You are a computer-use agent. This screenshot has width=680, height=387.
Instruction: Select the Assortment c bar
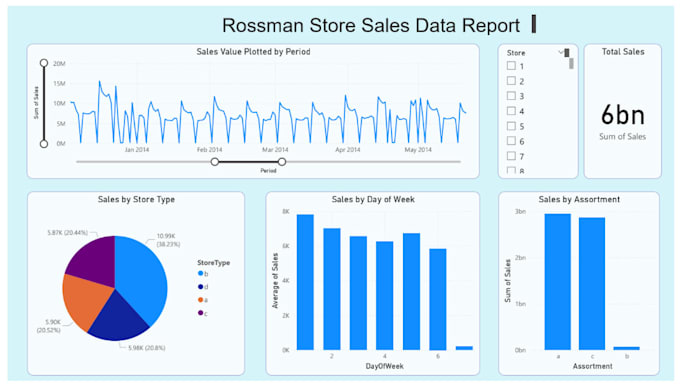click(592, 284)
